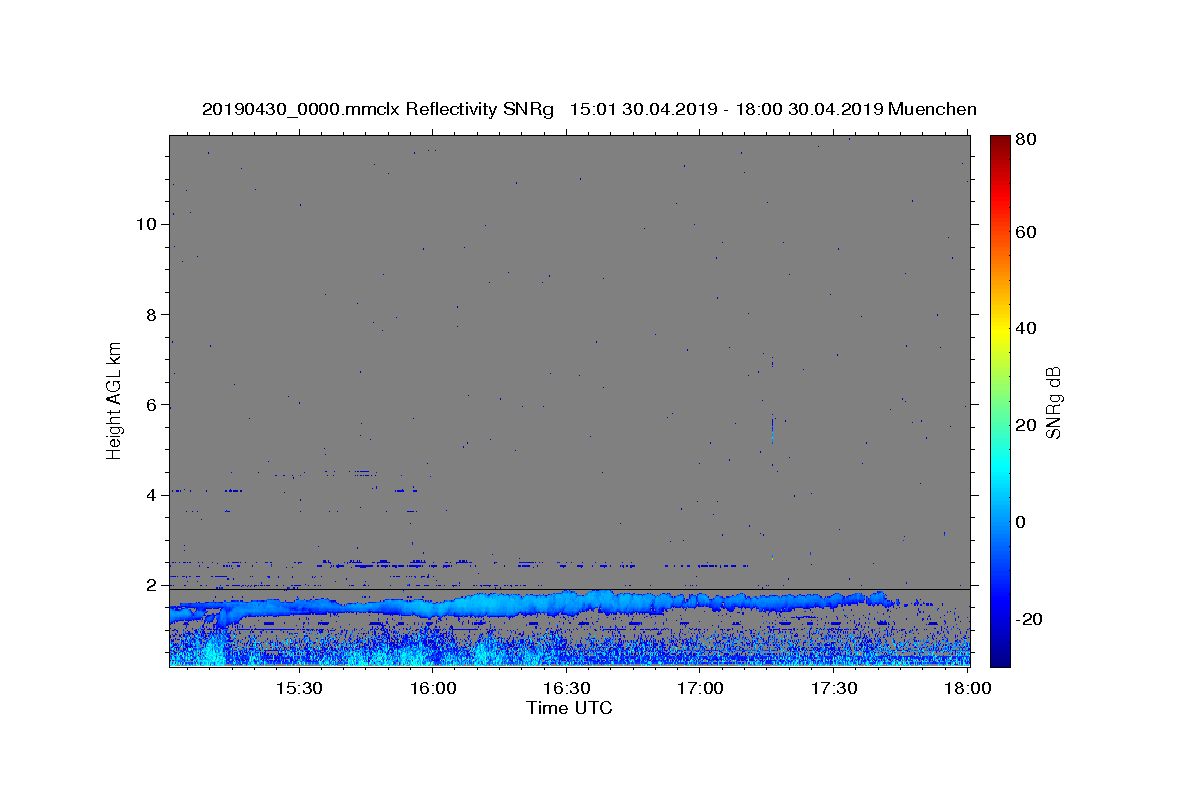Click the 16:30 time tick label
The image size is (1200, 800).
(566, 689)
